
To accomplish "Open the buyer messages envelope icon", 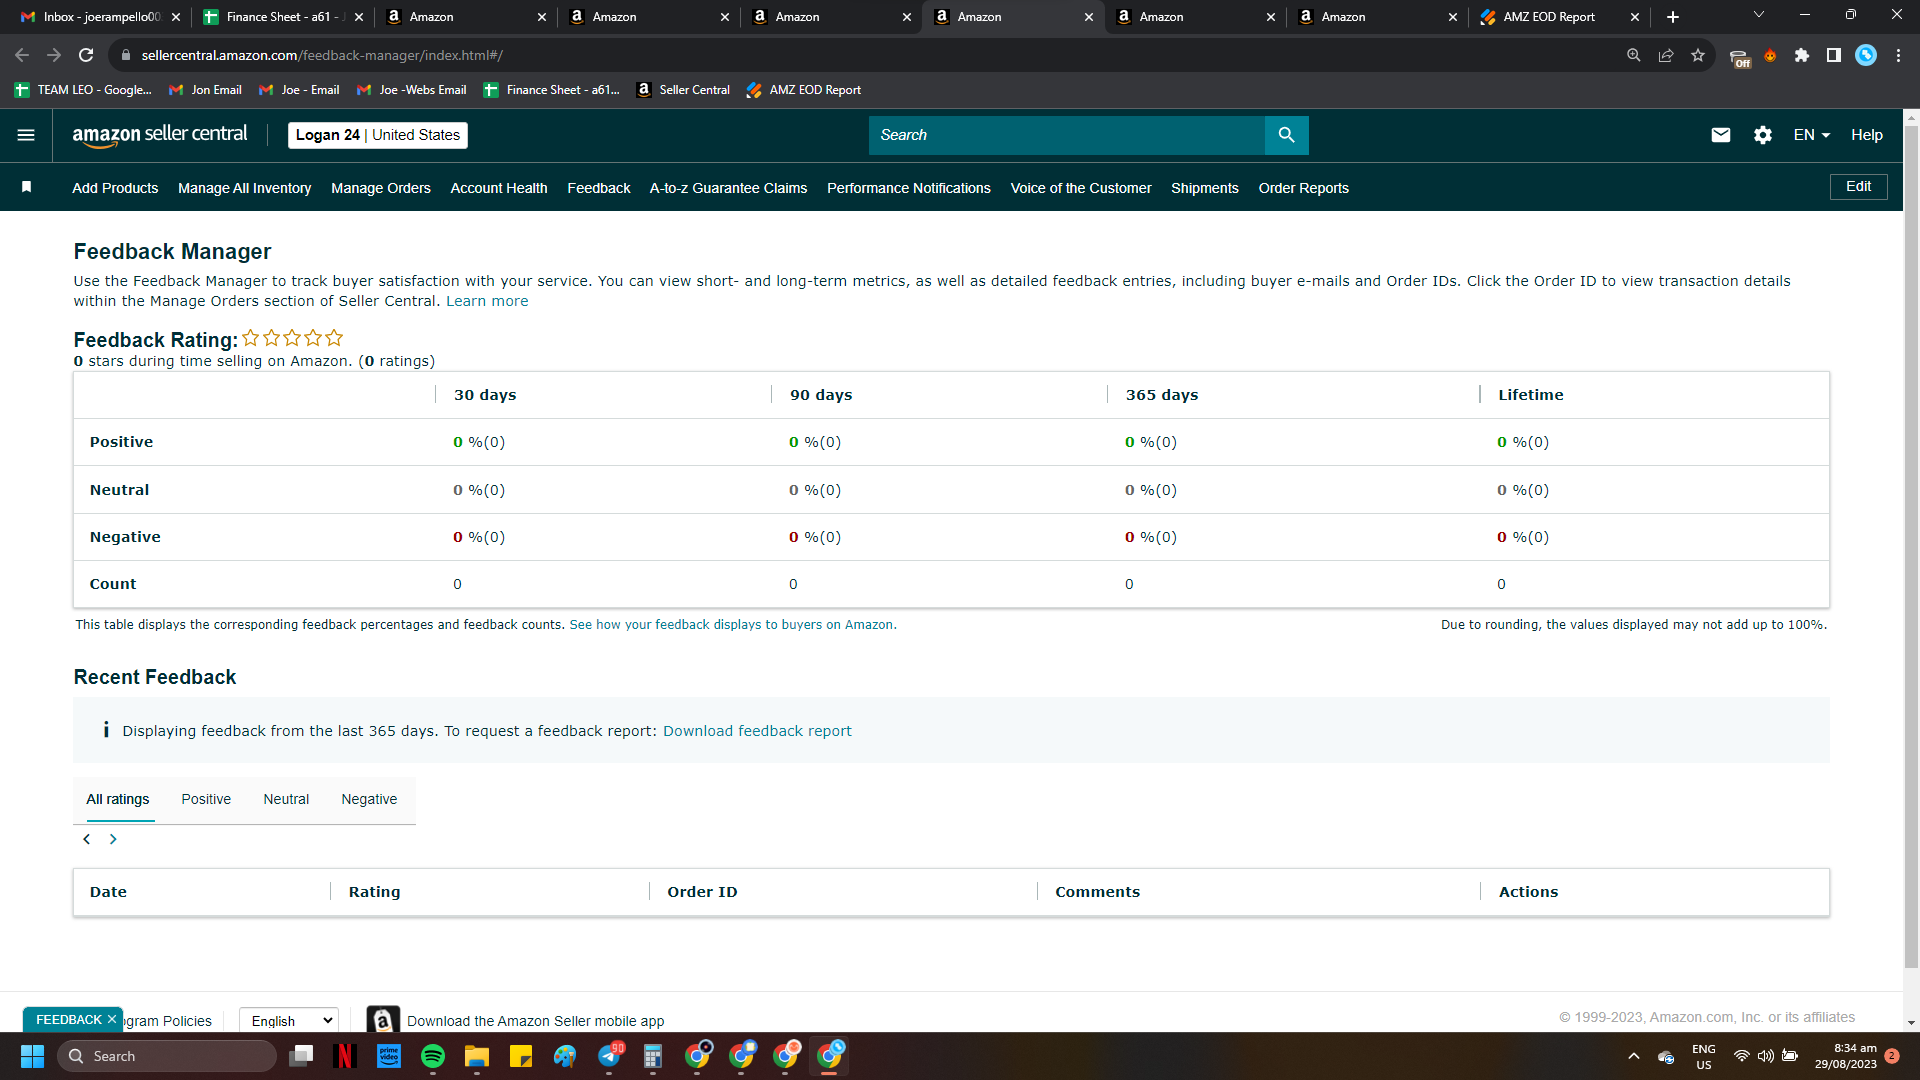I will click(x=1721, y=135).
